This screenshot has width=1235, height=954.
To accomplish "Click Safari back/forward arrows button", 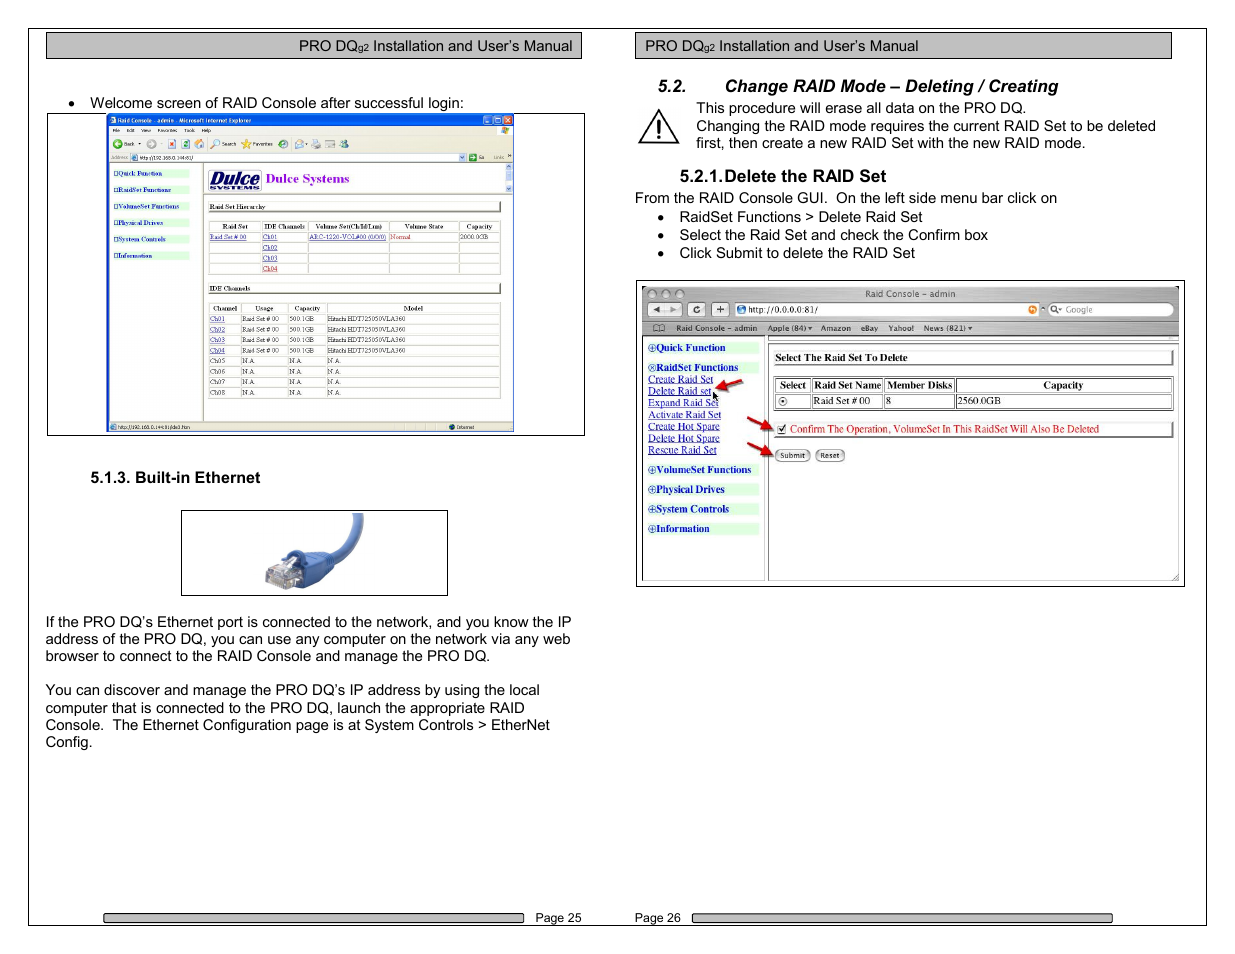I will [664, 310].
